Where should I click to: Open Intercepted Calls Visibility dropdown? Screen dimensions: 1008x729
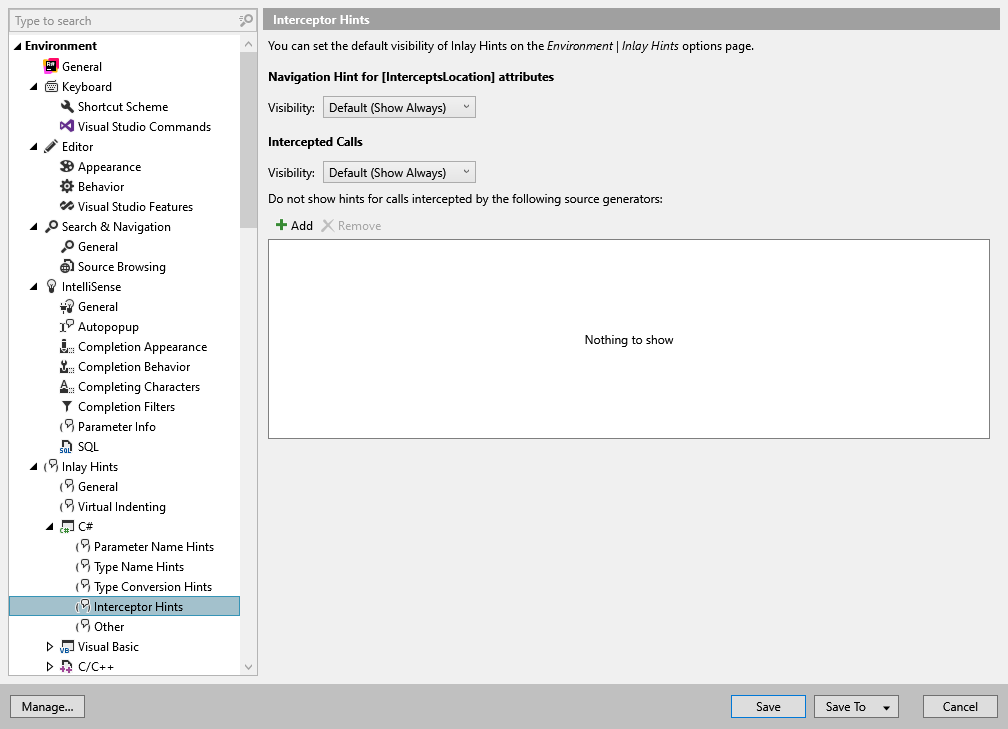[x=399, y=172]
